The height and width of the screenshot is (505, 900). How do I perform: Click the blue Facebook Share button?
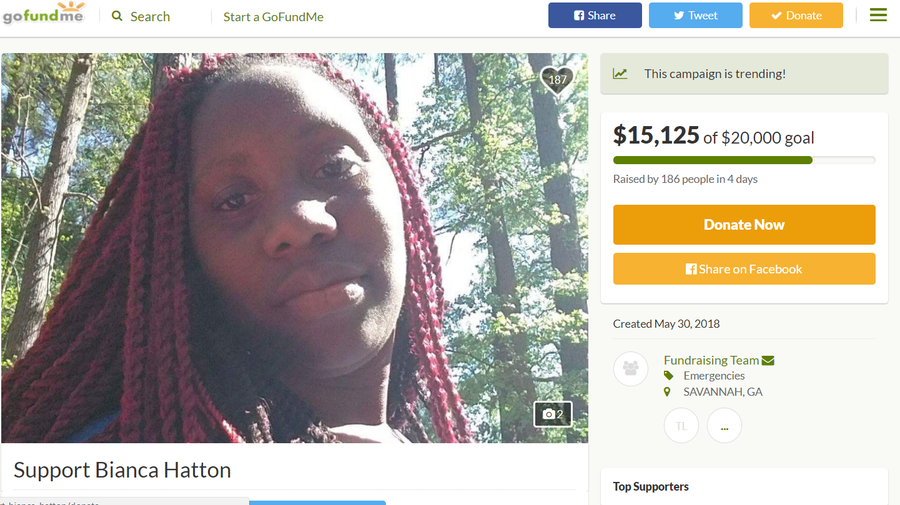(x=595, y=15)
